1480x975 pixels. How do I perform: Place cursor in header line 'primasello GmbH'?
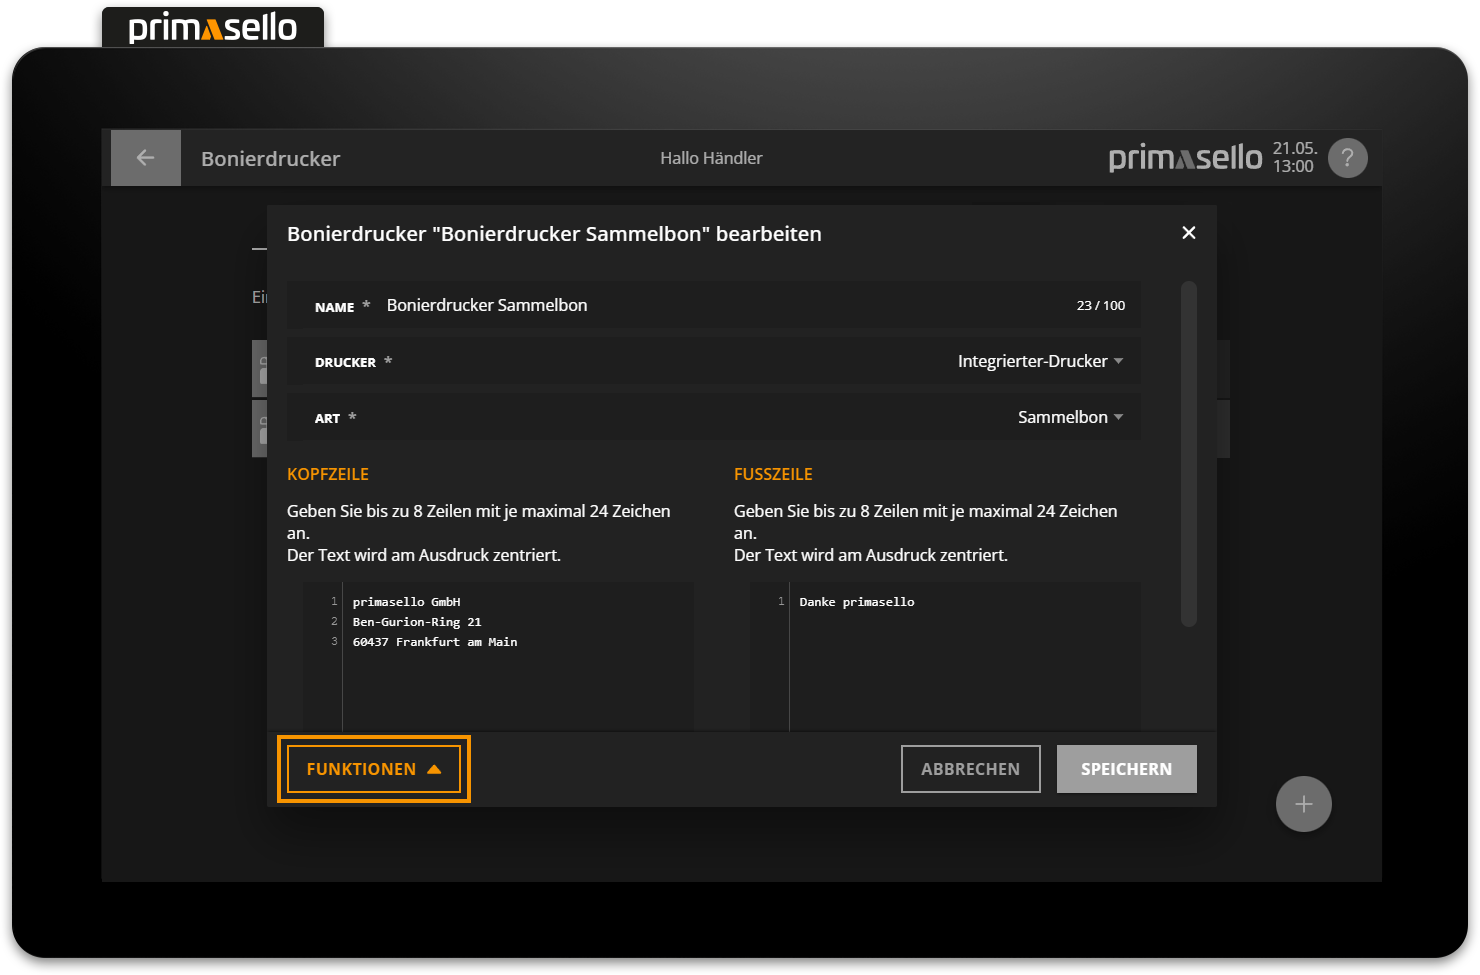pos(406,602)
